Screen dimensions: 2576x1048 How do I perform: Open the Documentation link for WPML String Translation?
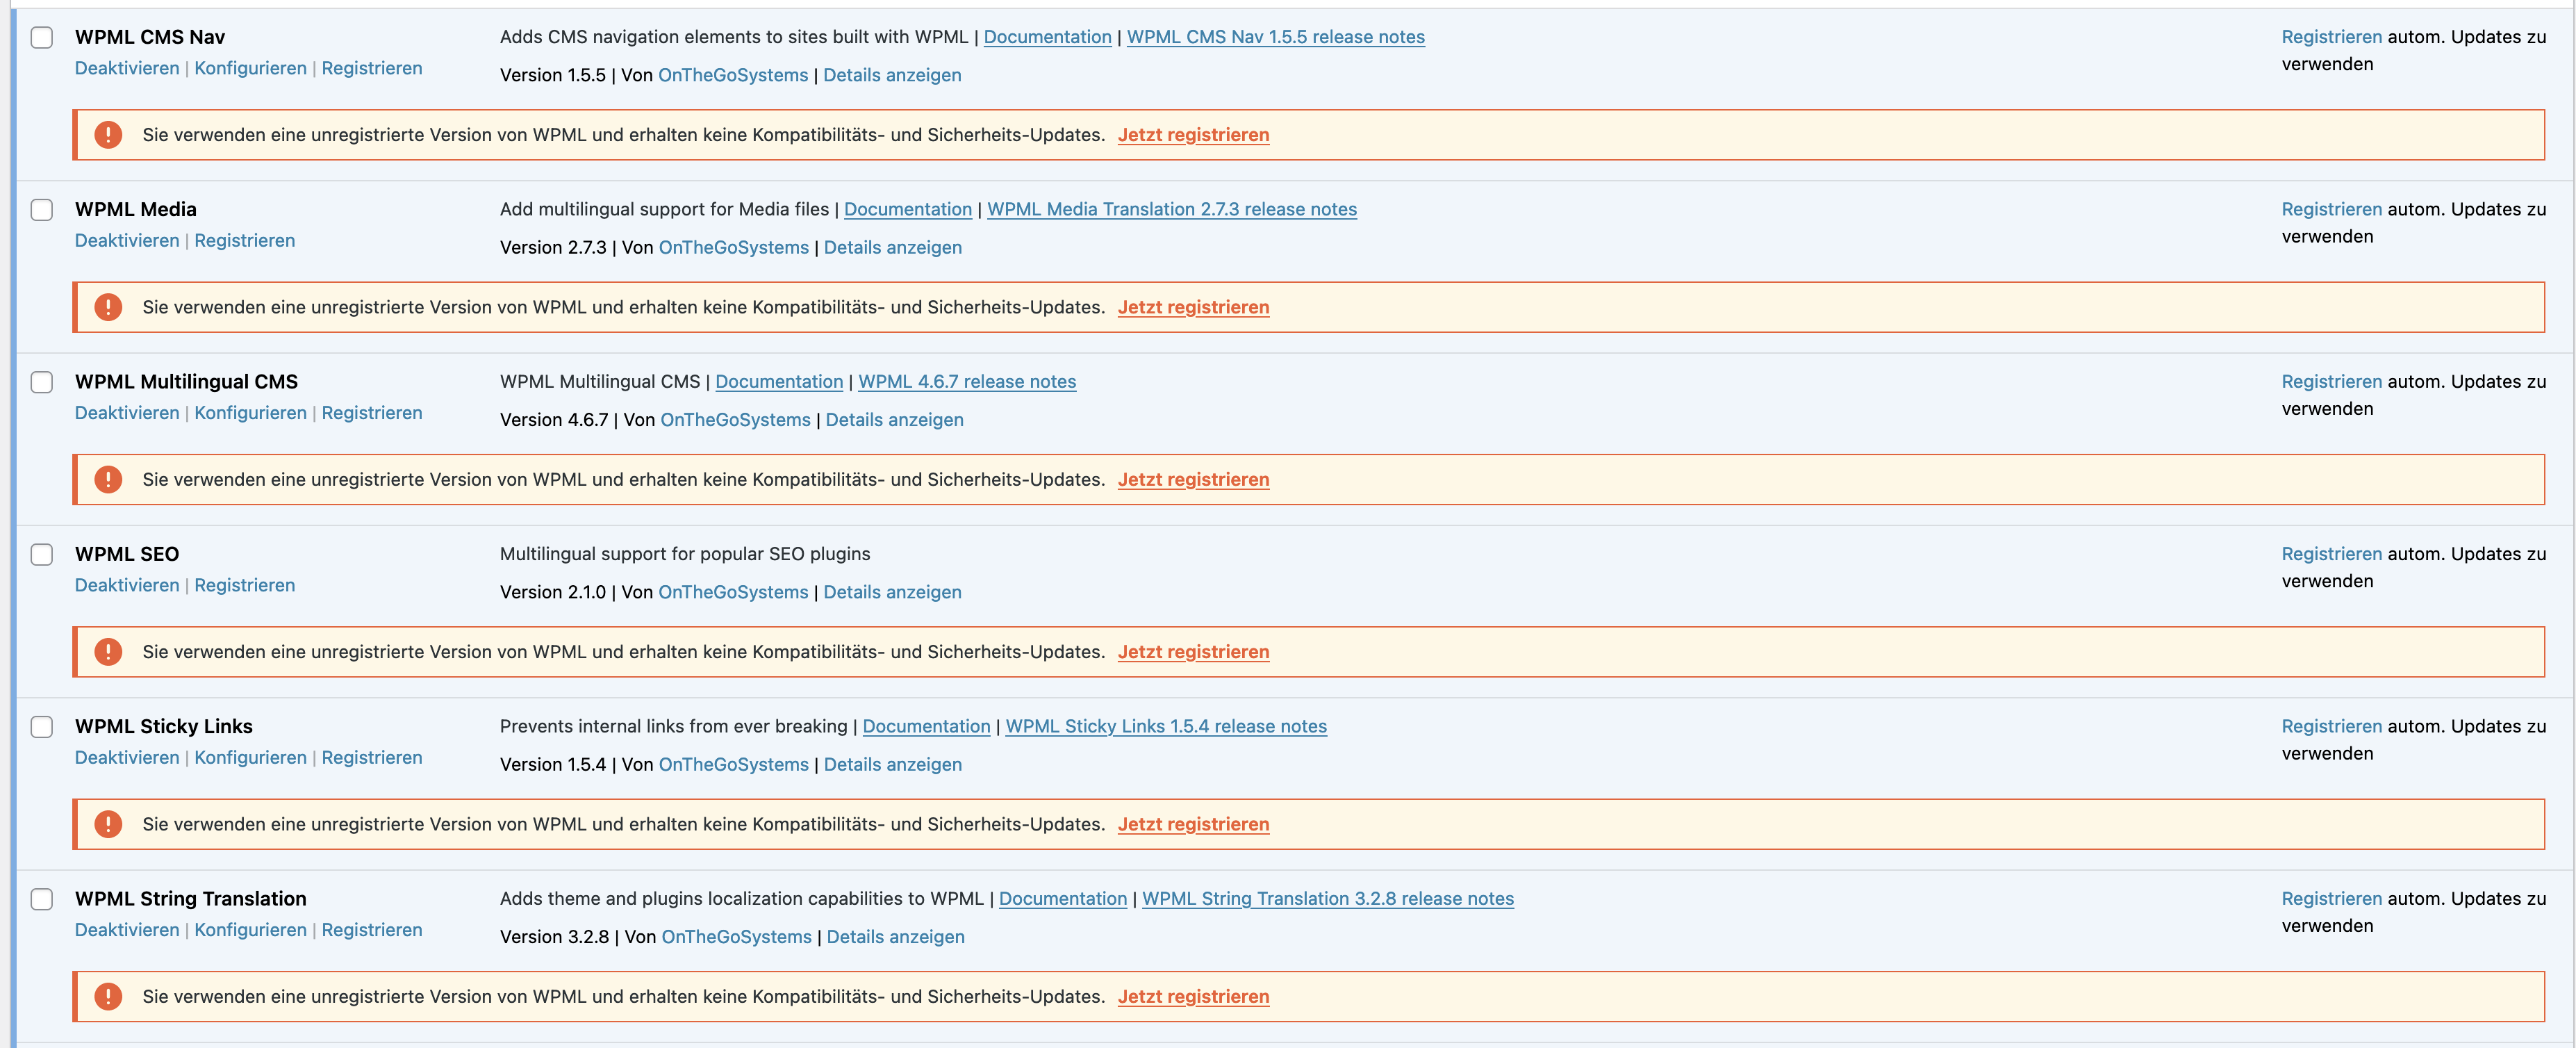pyautogui.click(x=1063, y=899)
